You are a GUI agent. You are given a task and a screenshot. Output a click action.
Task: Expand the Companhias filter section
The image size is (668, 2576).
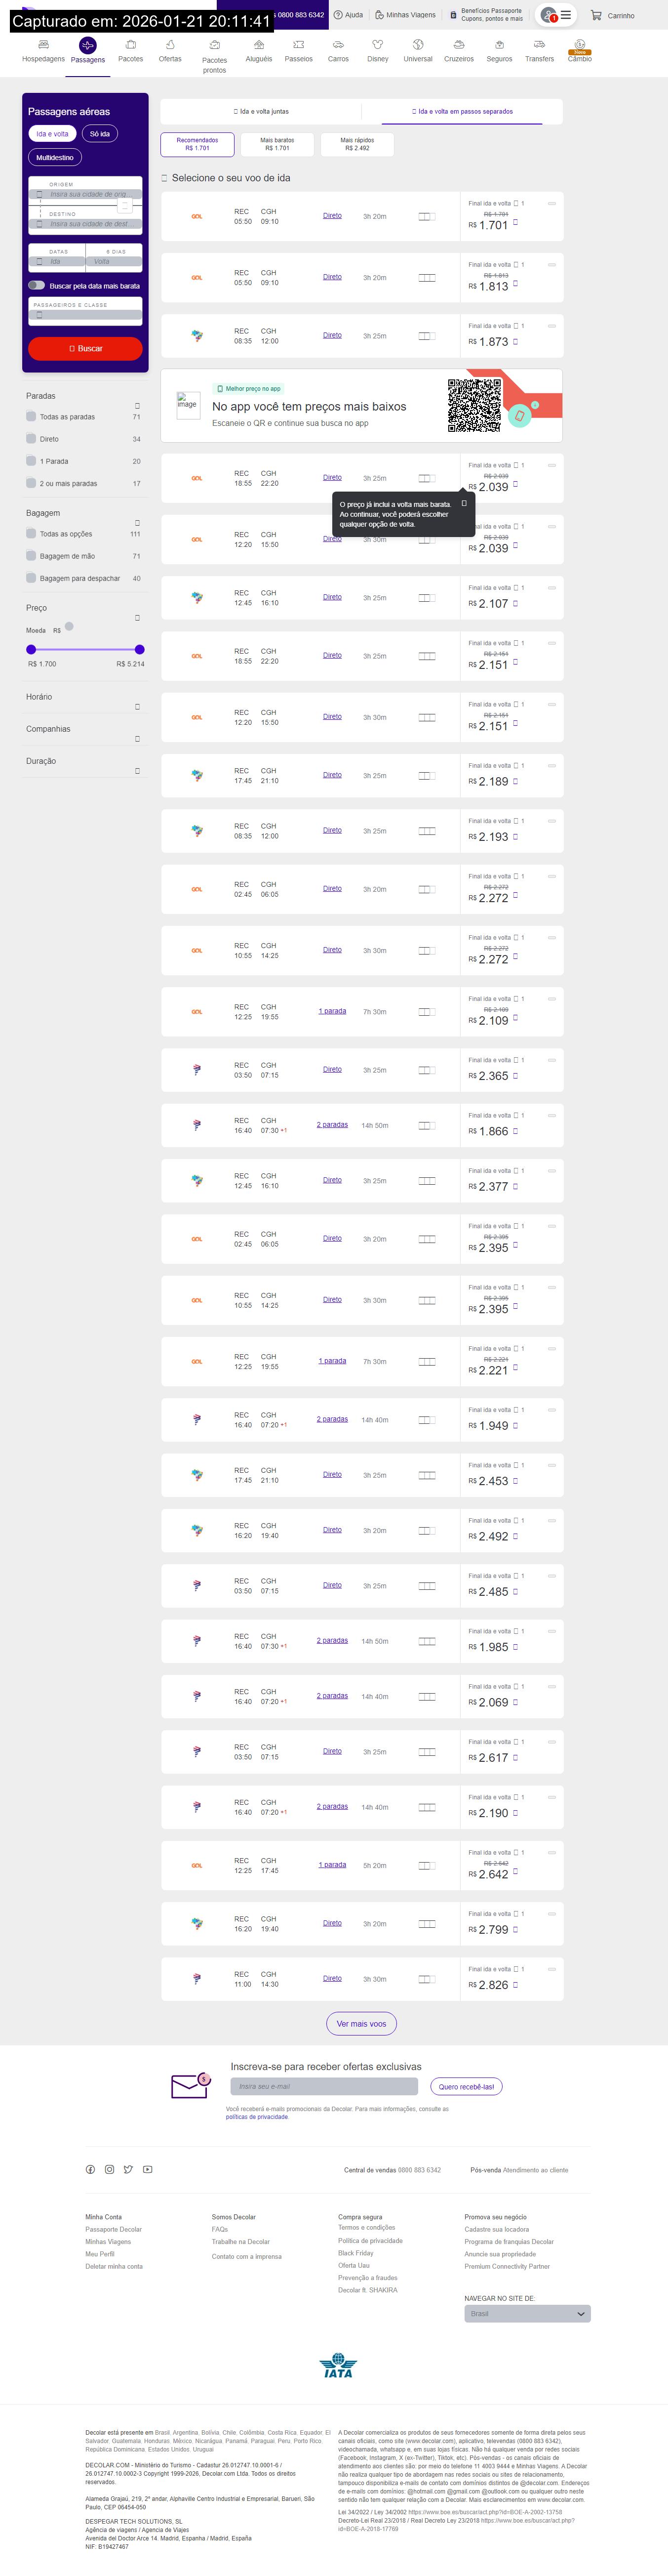tap(137, 739)
